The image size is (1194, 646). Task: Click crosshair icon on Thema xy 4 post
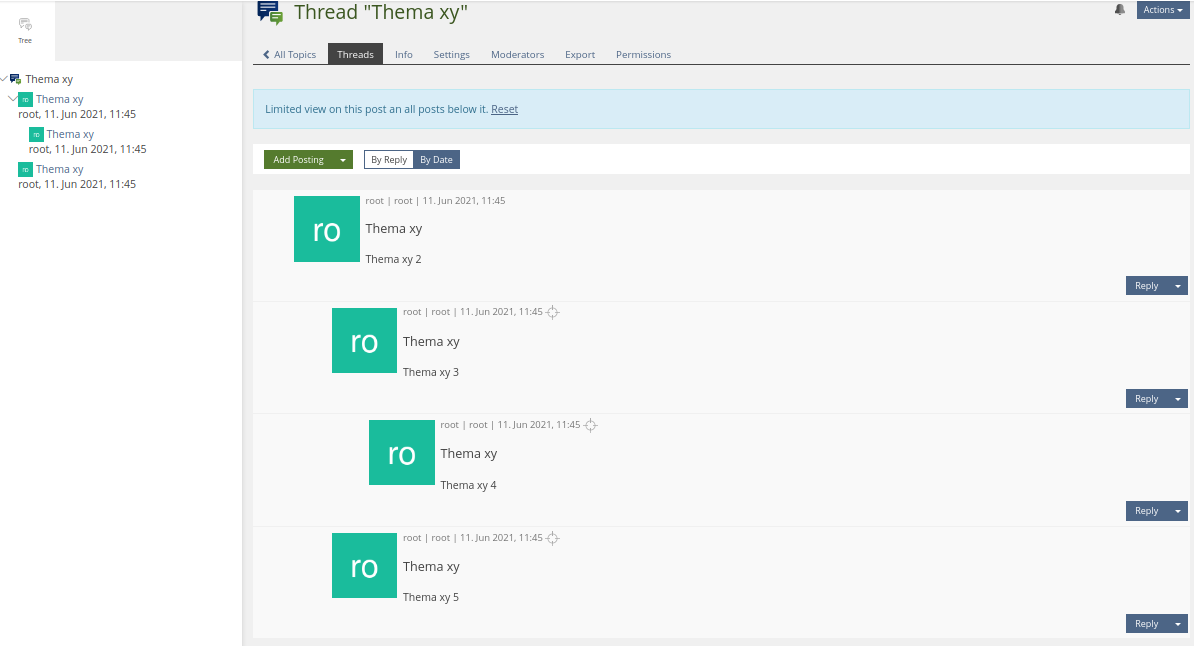click(590, 425)
